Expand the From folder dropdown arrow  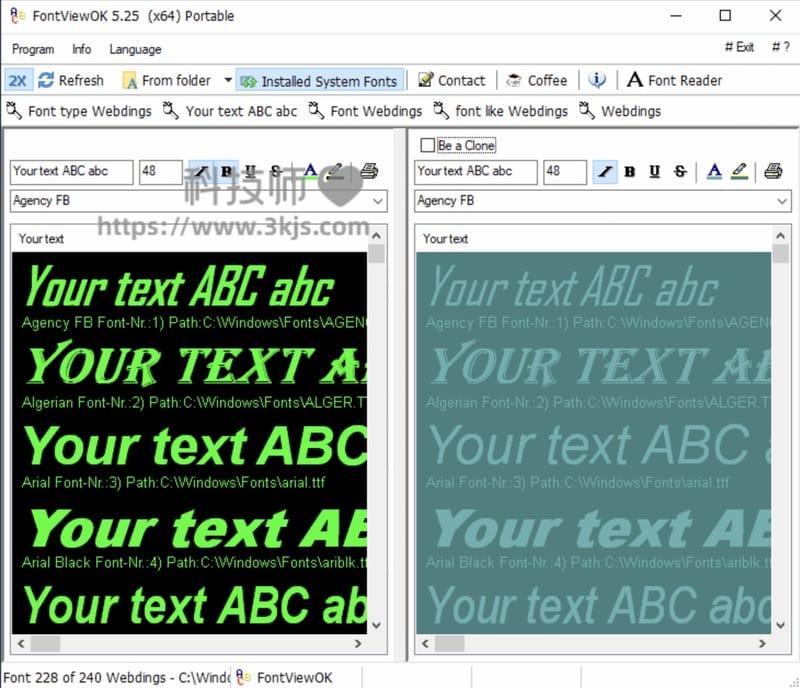228,80
